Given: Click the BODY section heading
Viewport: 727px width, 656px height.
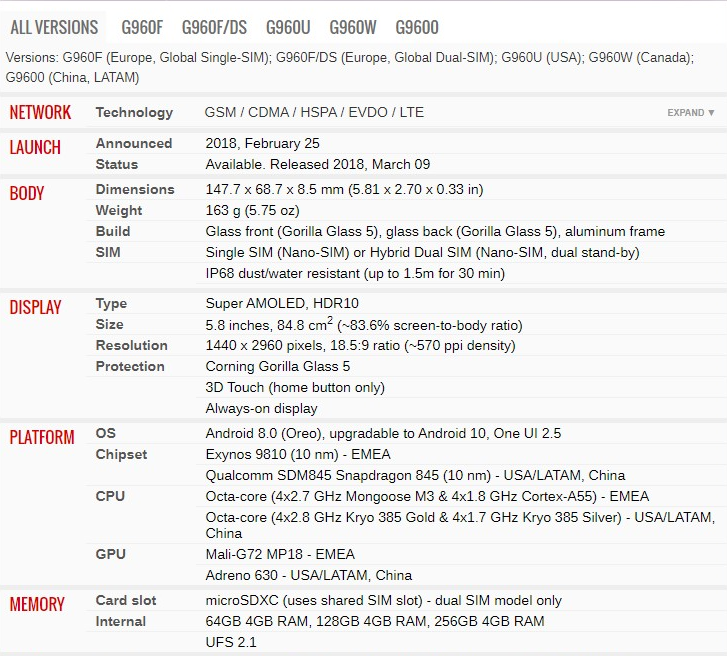Looking at the screenshot, I should pos(27,193).
